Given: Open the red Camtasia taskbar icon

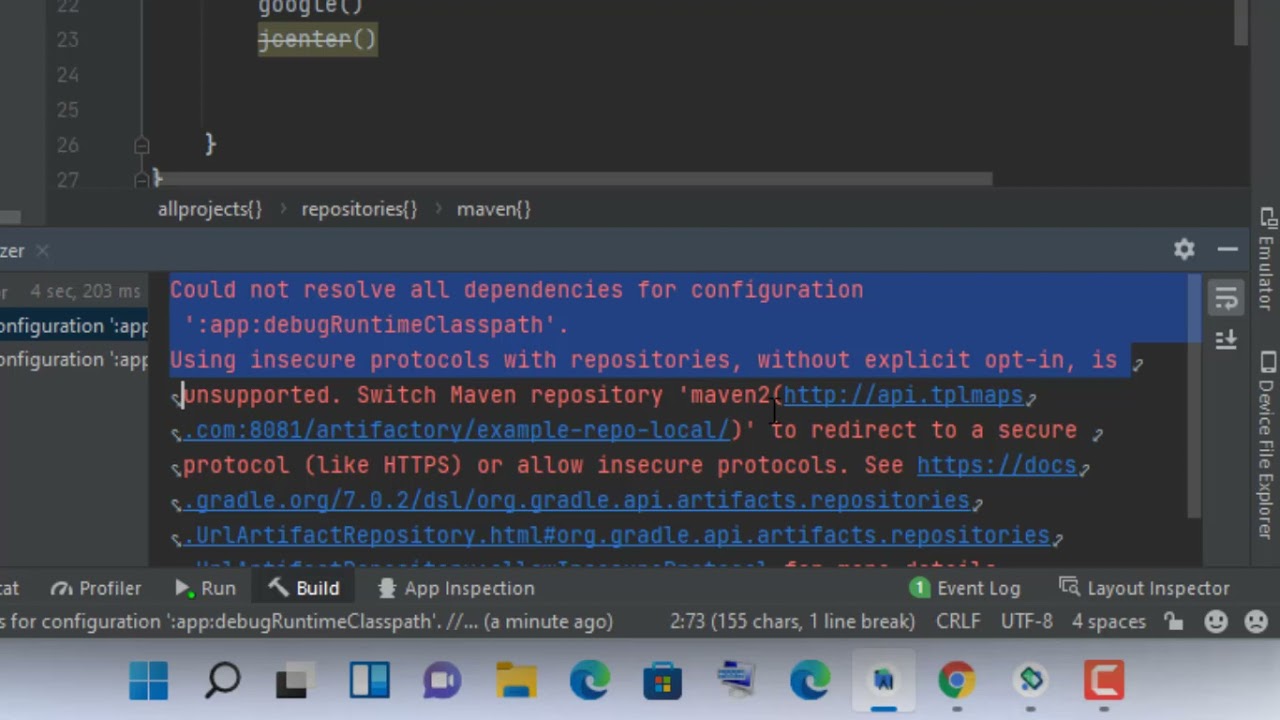Looking at the screenshot, I should (1104, 682).
